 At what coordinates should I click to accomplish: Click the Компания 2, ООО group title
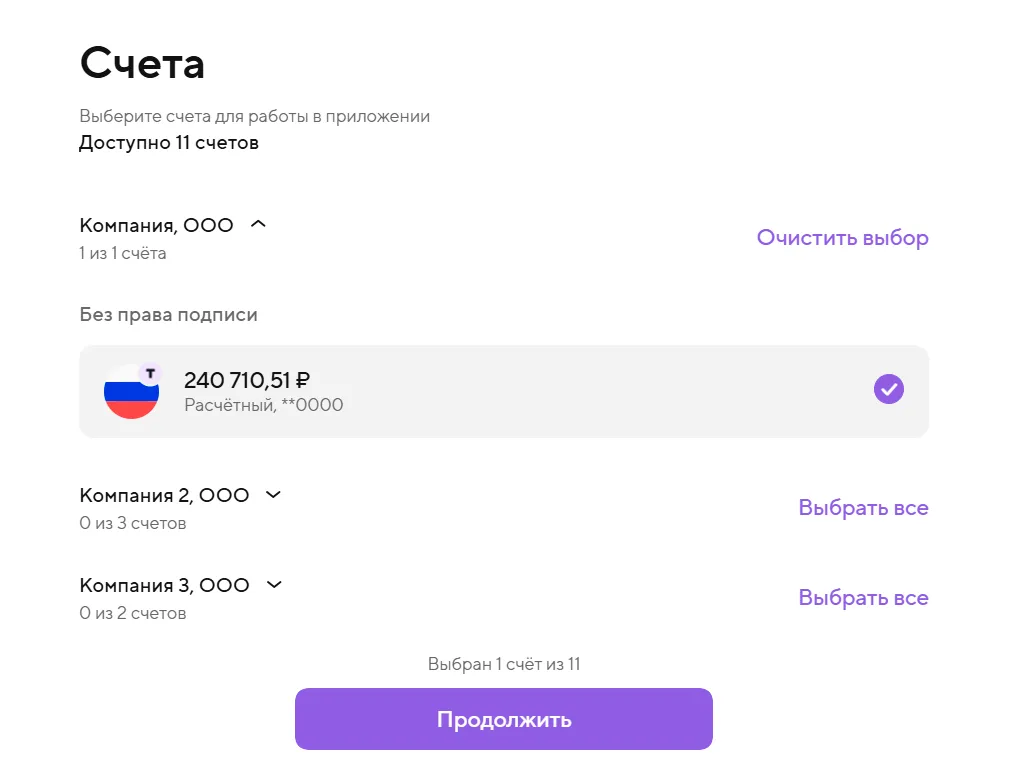164,496
